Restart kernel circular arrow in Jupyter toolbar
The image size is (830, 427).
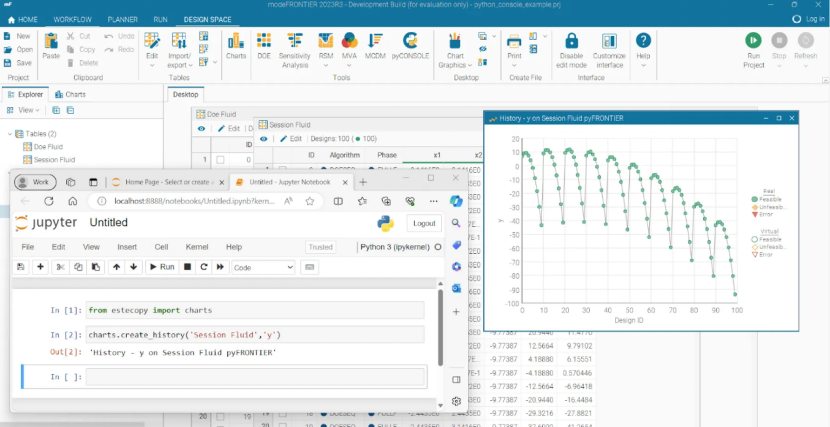click(203, 267)
